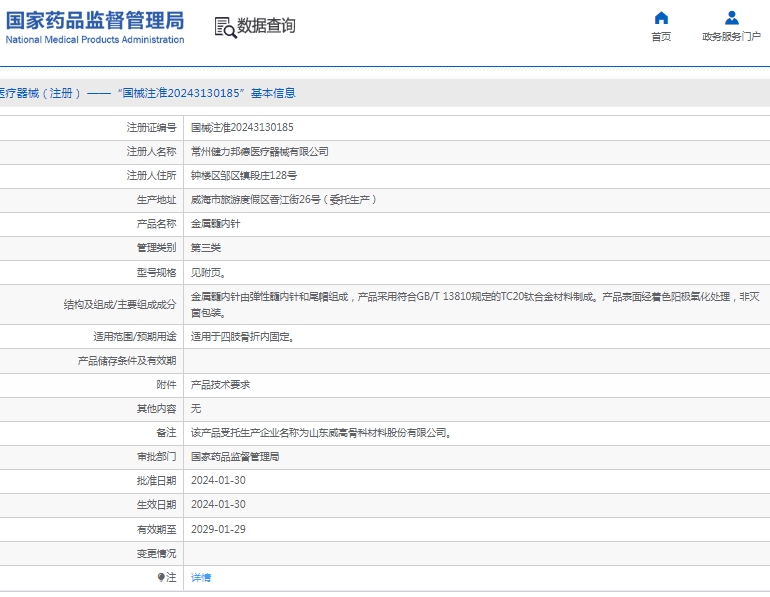Image resolution: width=770 pixels, height=597 pixels.
Task: Select registrant address 钟楼区邹区镇殷庄128号
Action: pos(244,176)
